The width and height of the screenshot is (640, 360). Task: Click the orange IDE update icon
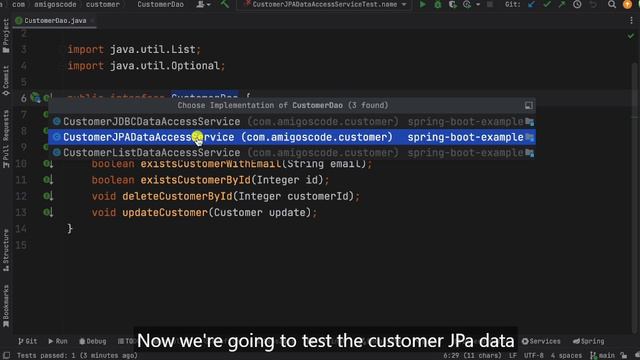[627, 4]
